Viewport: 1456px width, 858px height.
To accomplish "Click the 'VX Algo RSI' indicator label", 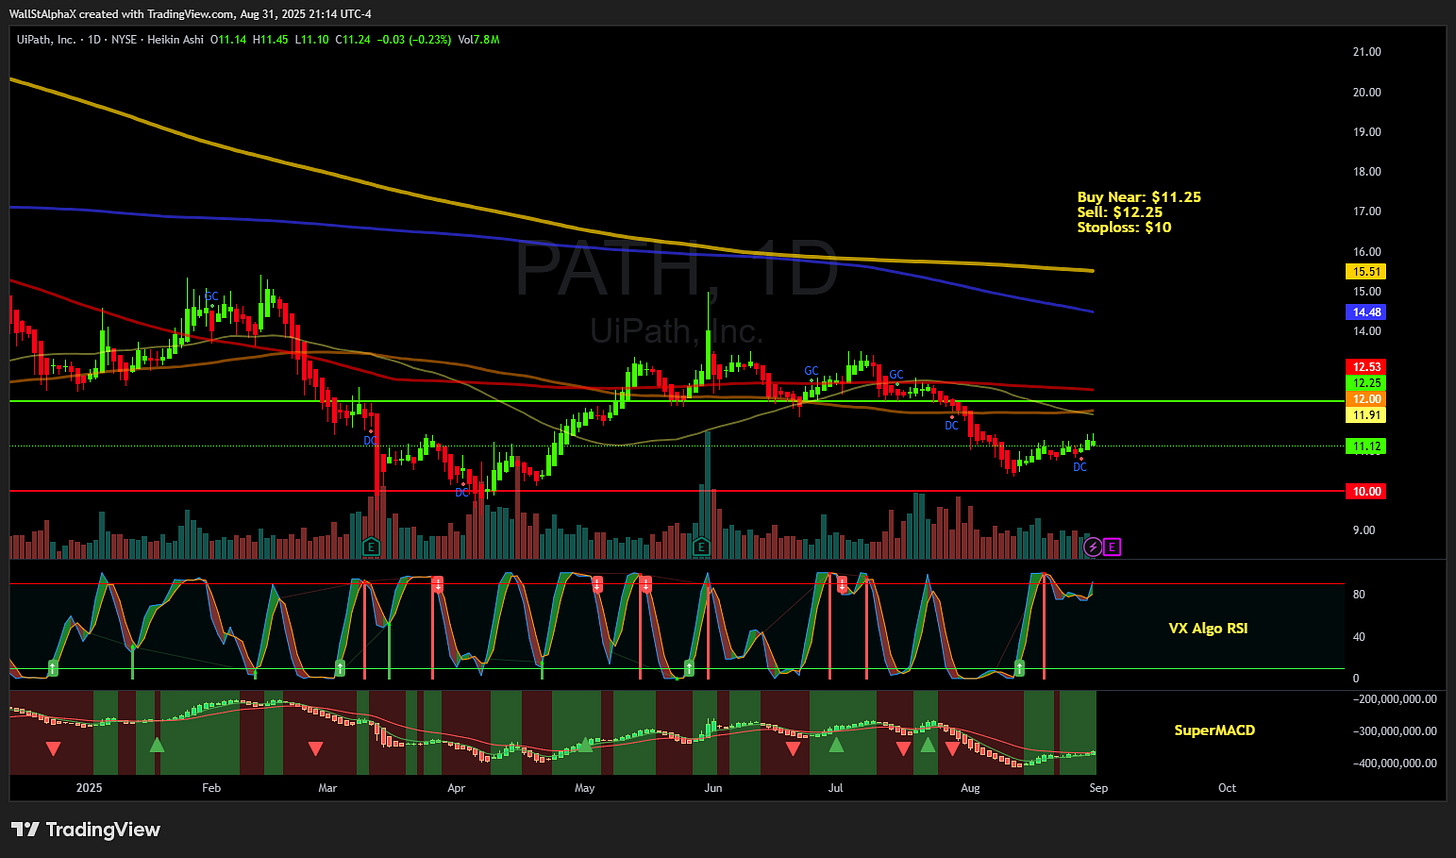I will point(1208,629).
